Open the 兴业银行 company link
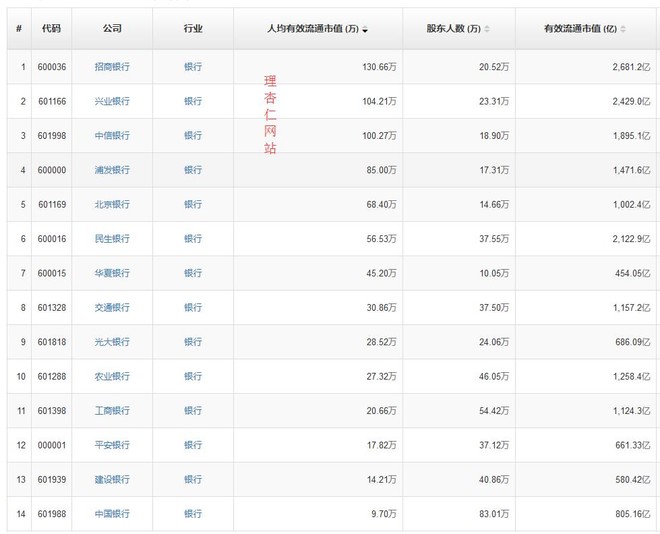Screen dimensions: 660x534 click(112, 101)
